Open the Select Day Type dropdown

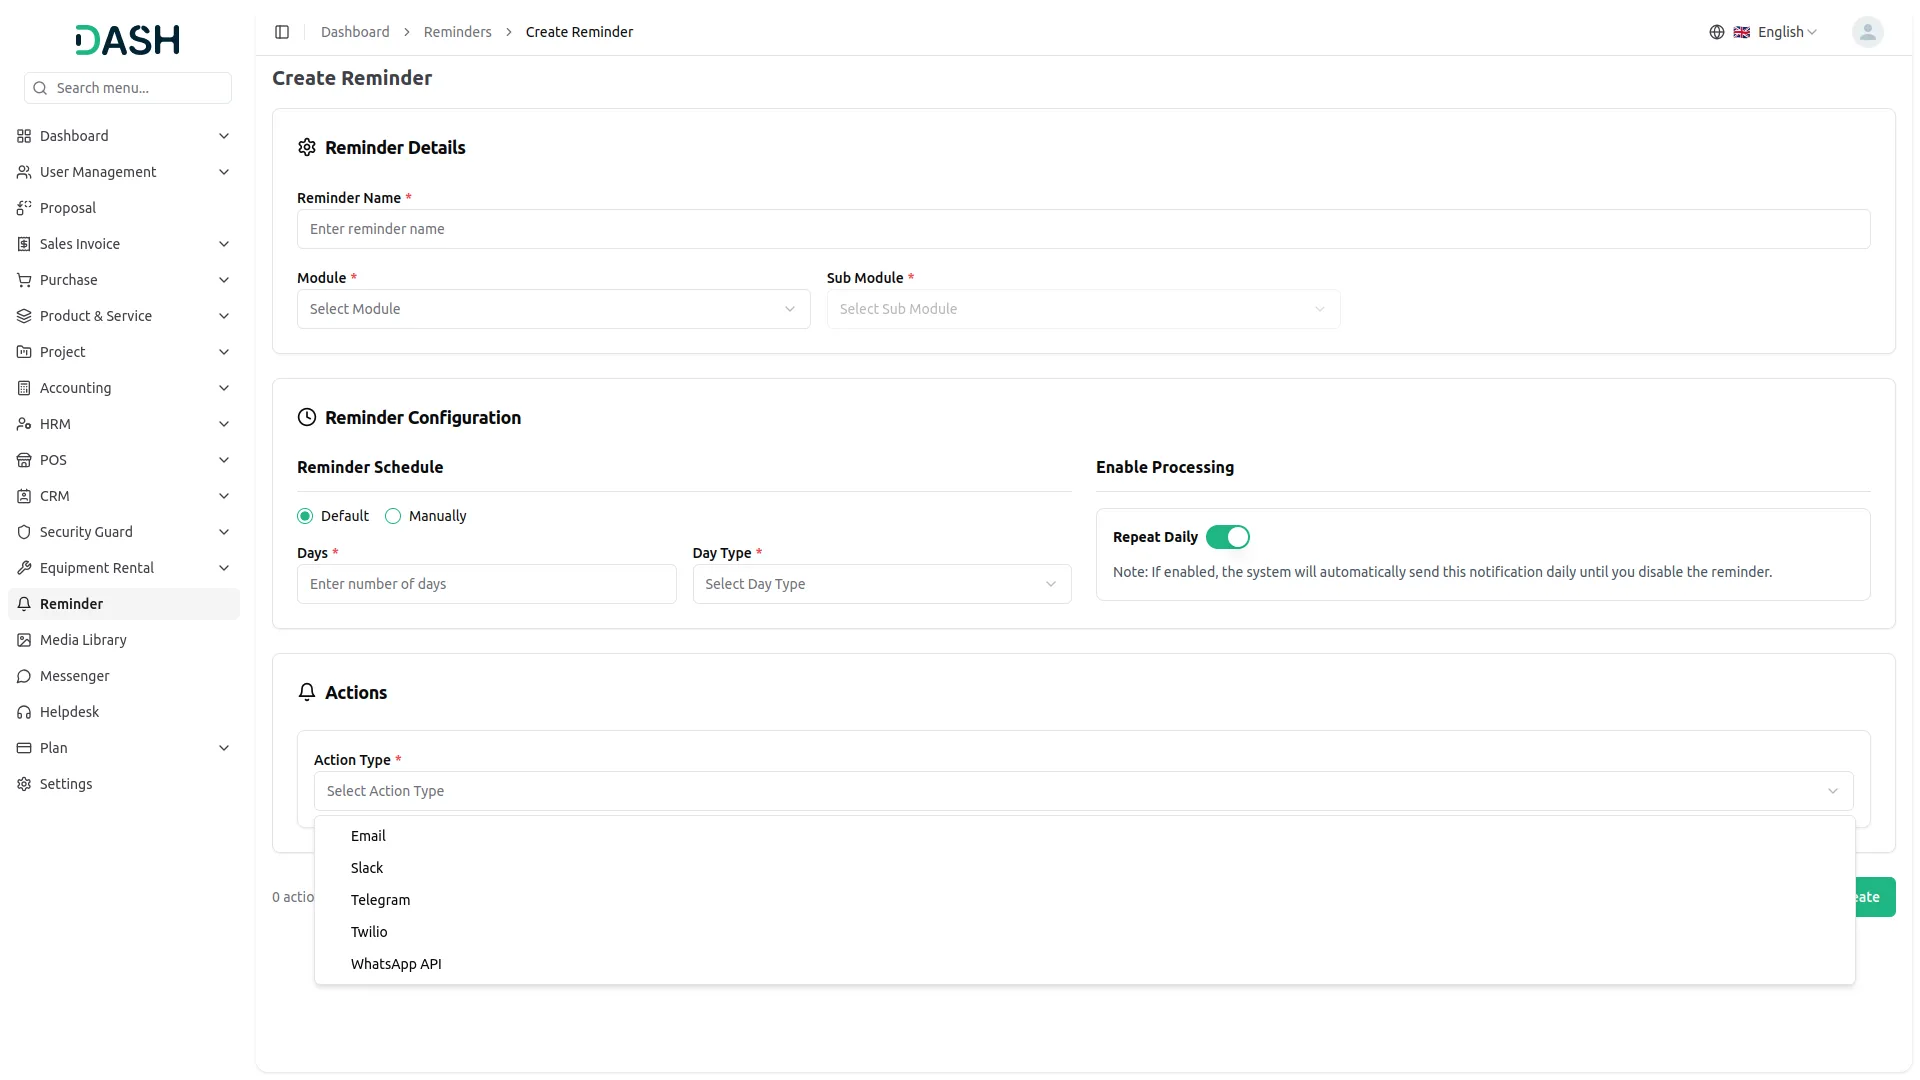tap(881, 584)
